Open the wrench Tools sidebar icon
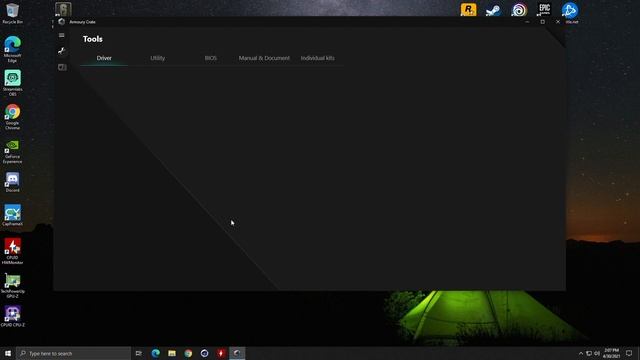Image resolution: width=640 pixels, height=360 pixels. 62,51
